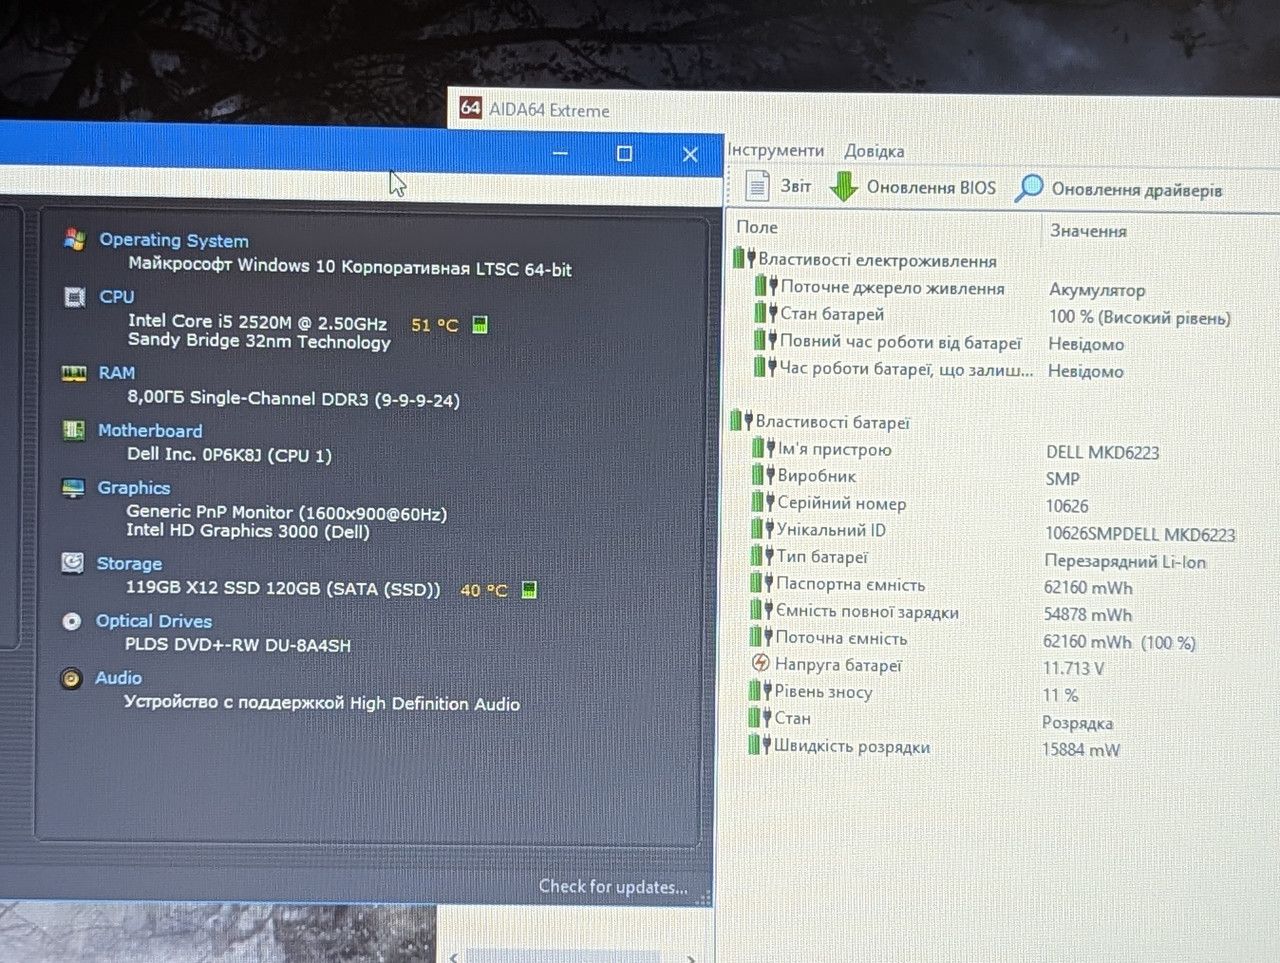
Task: Click the green indicator next to 51 °C
Action: [x=480, y=325]
